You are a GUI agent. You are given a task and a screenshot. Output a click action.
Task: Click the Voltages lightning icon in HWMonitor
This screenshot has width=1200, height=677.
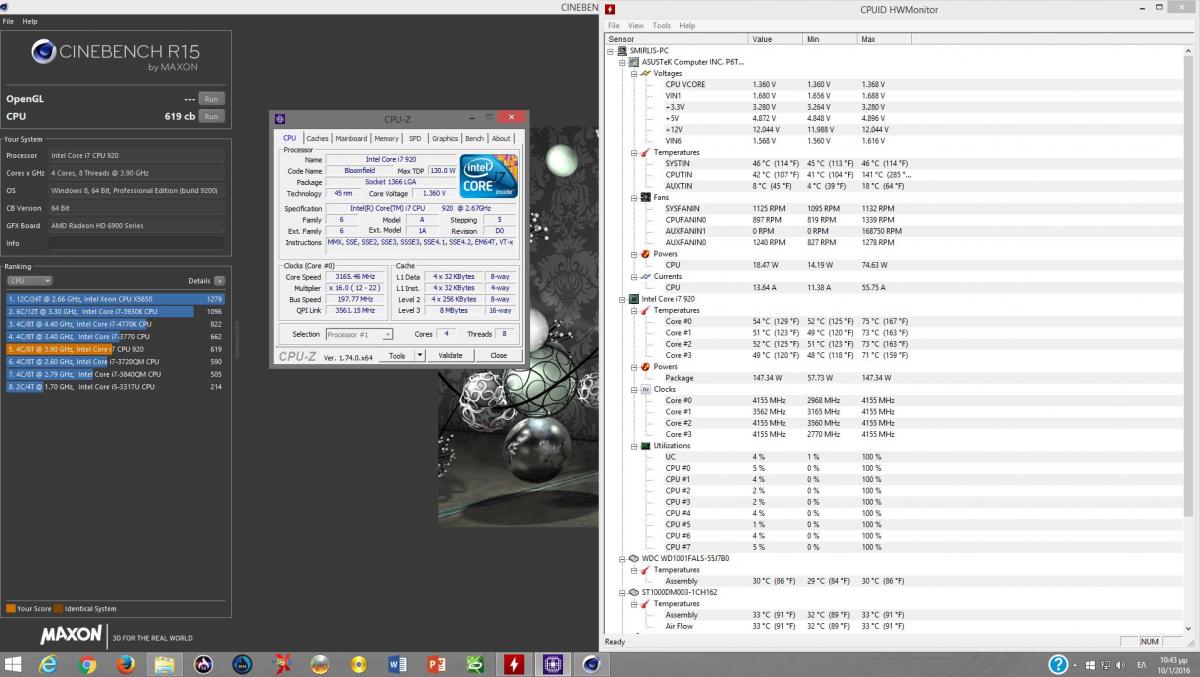(646, 73)
